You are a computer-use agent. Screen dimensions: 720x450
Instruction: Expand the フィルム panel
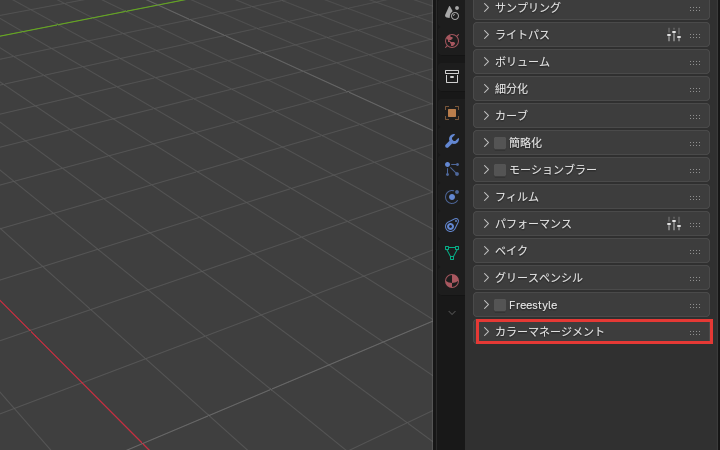486,197
